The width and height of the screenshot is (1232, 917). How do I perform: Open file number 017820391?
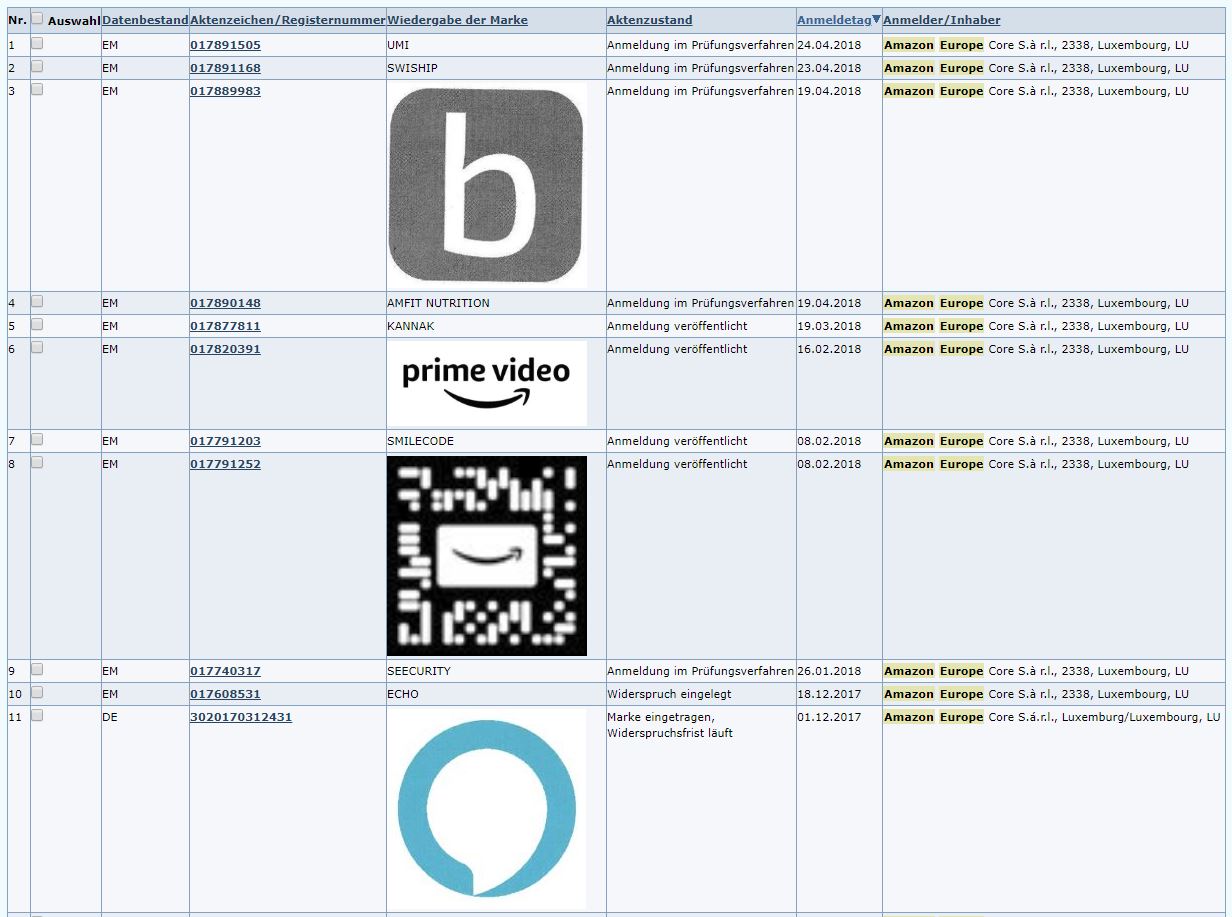(x=225, y=349)
